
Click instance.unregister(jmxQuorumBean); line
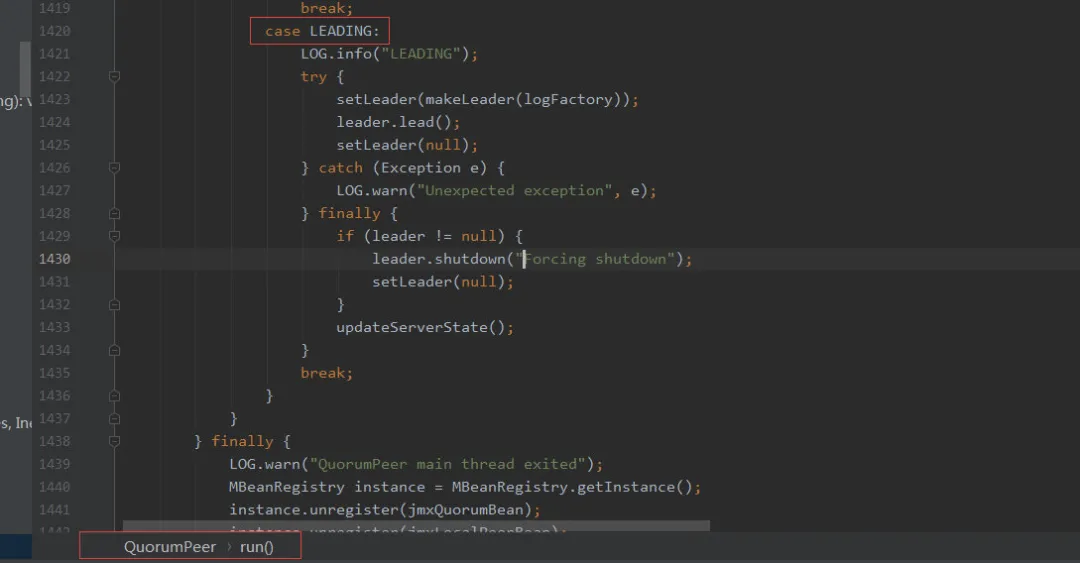click(384, 510)
